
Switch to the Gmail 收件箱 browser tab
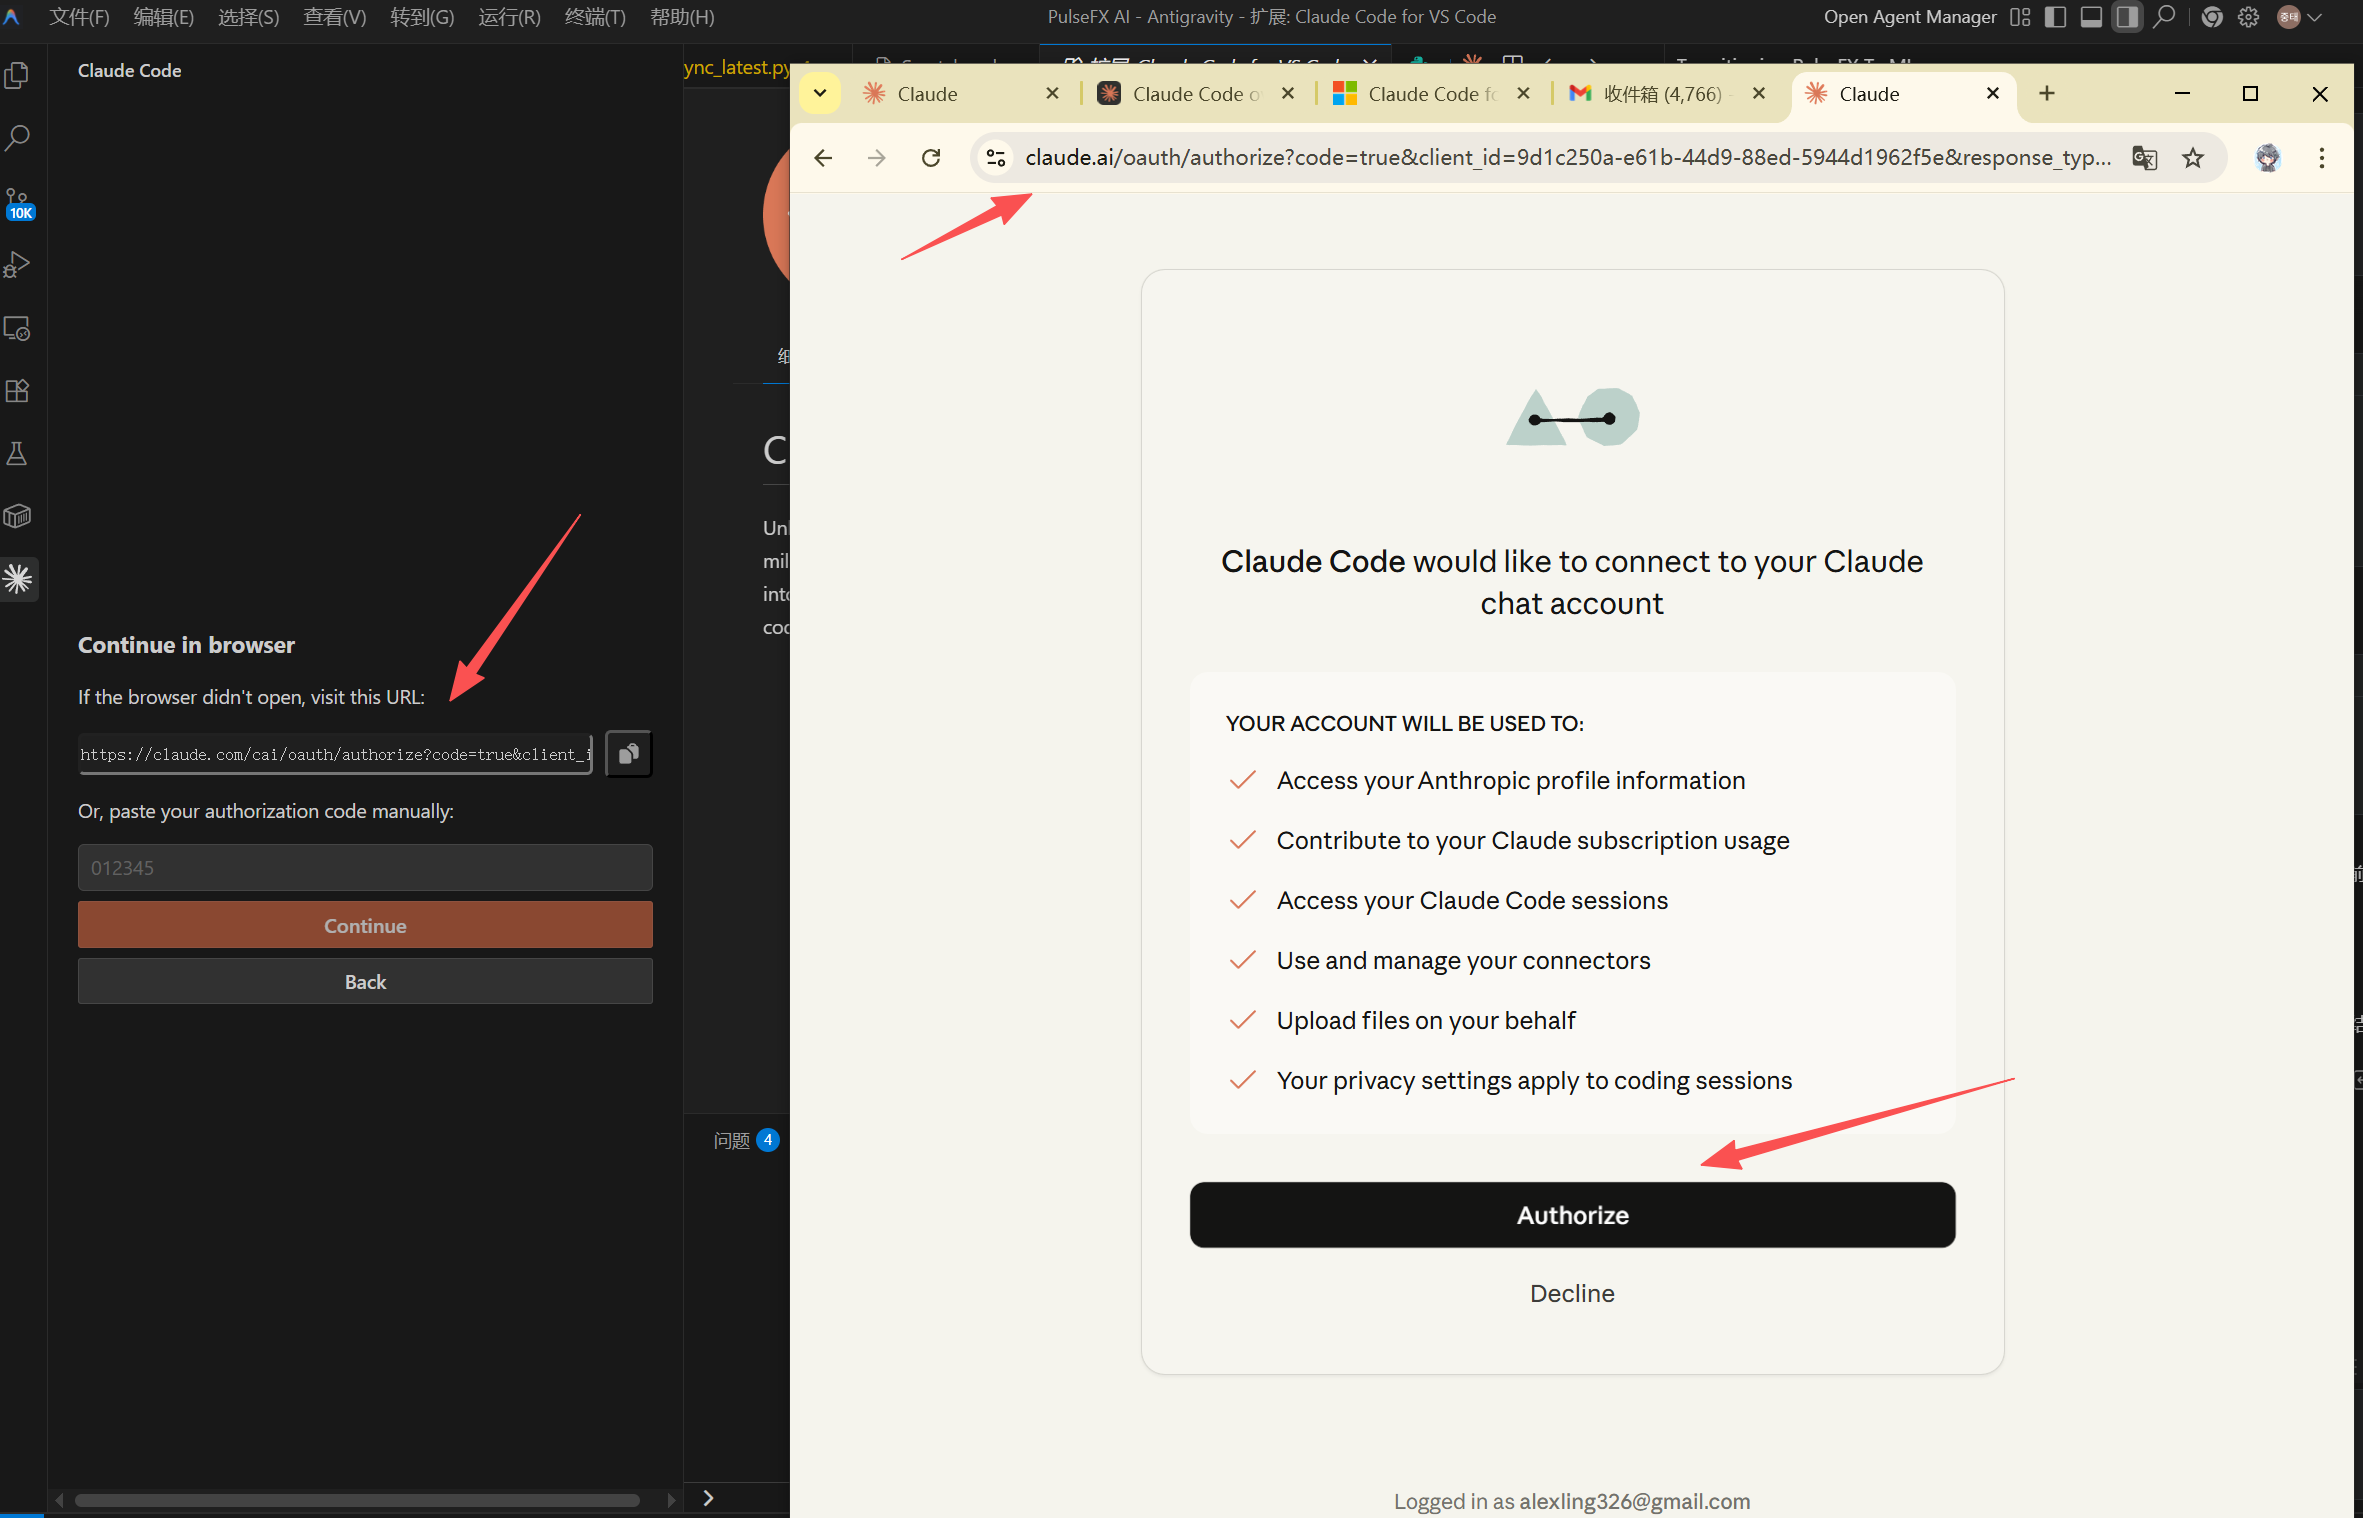[x=1660, y=94]
